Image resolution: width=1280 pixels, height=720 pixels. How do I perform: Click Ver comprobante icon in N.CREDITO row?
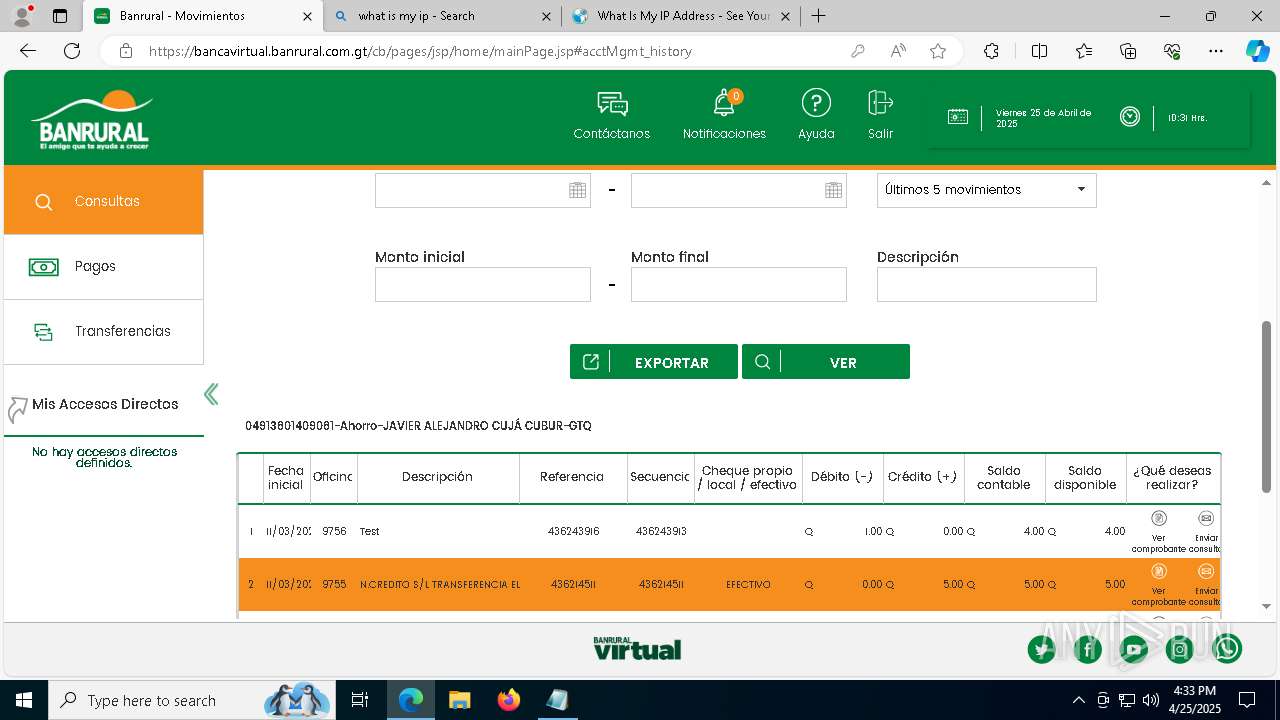click(x=1159, y=571)
